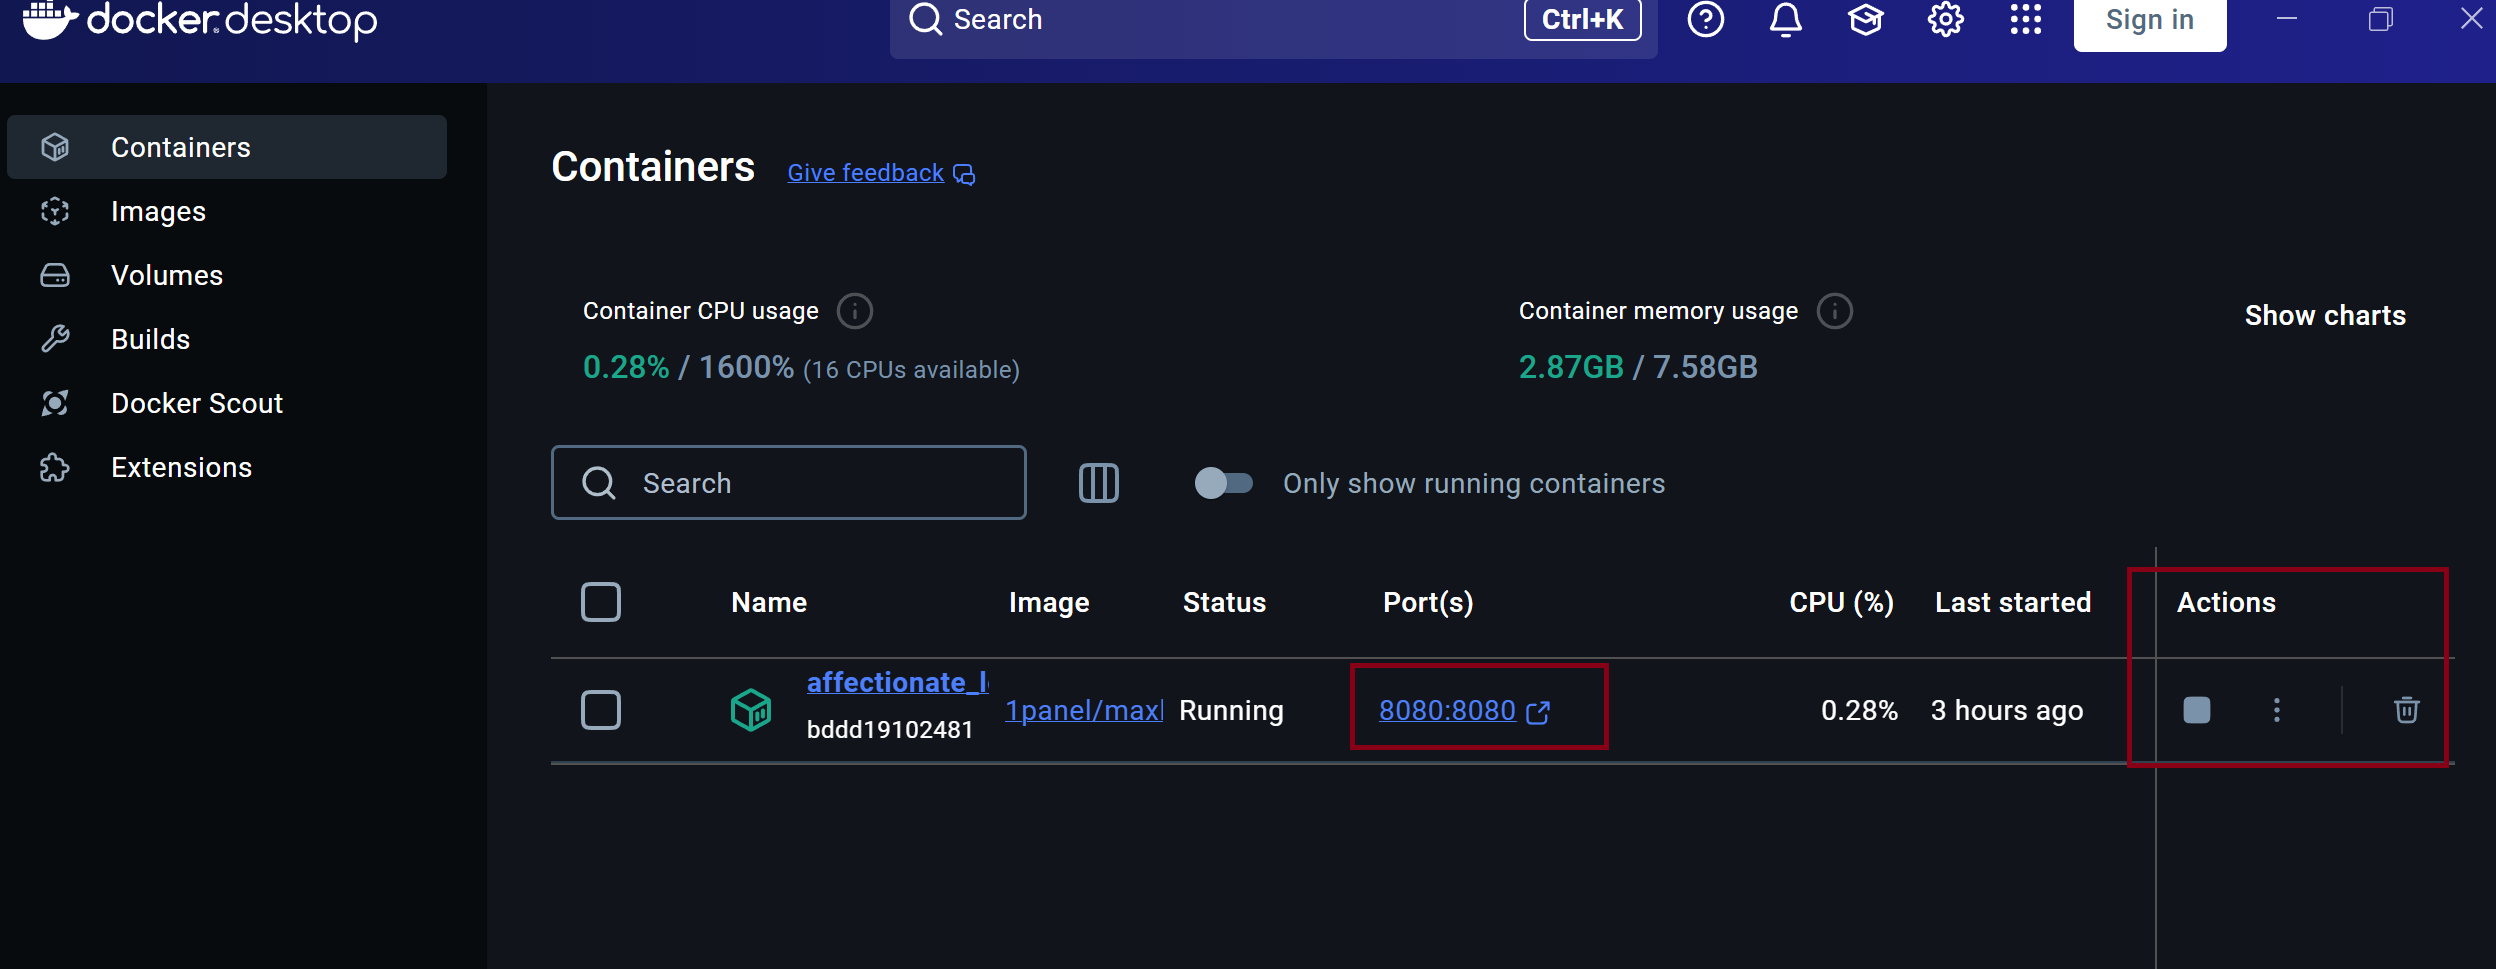
Task: Sort by the Name column header
Action: pos(769,602)
